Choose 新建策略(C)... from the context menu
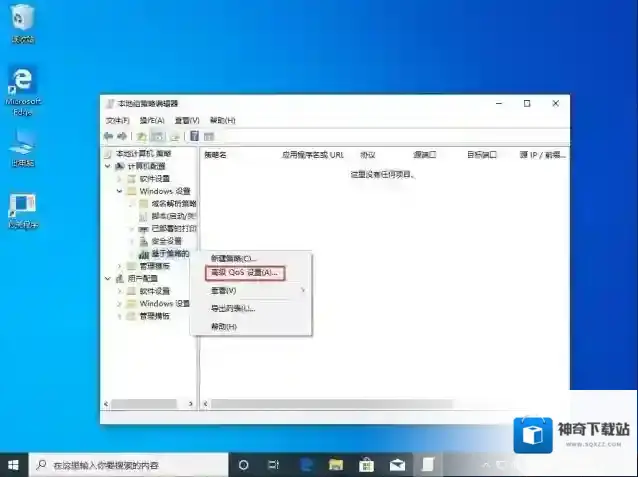This screenshot has height=477, width=638. point(233,258)
